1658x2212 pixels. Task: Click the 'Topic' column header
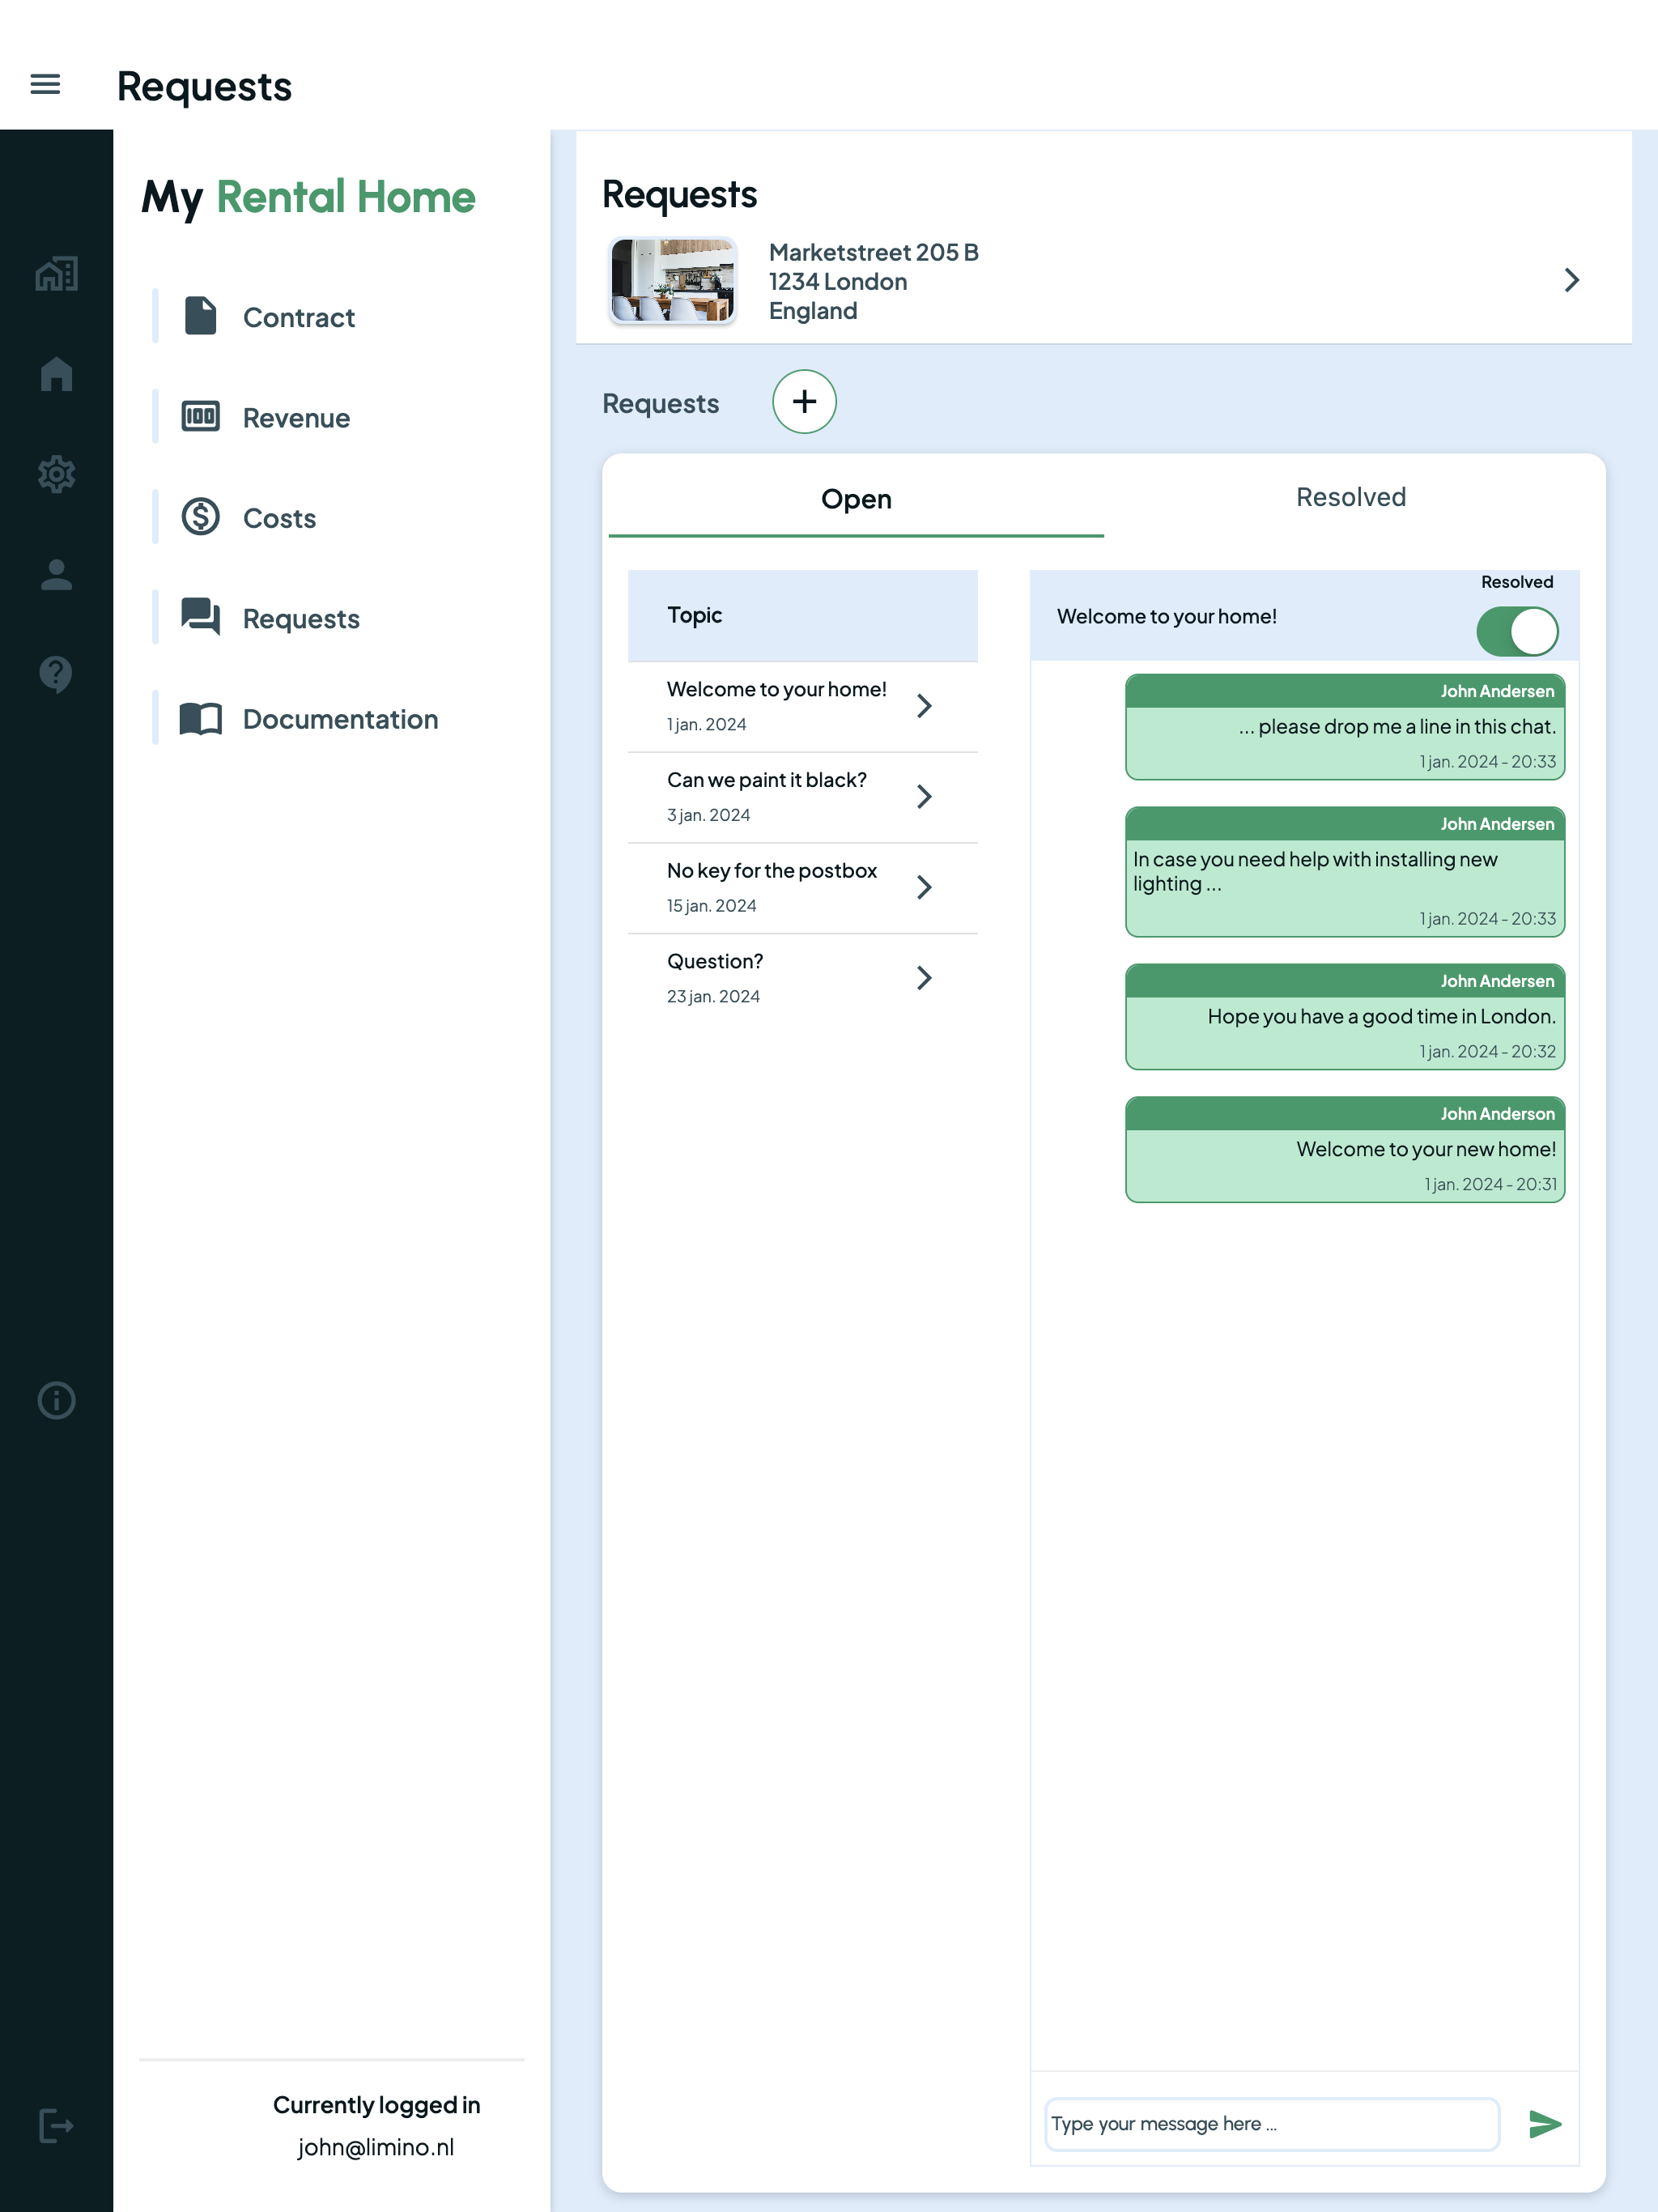coord(802,615)
